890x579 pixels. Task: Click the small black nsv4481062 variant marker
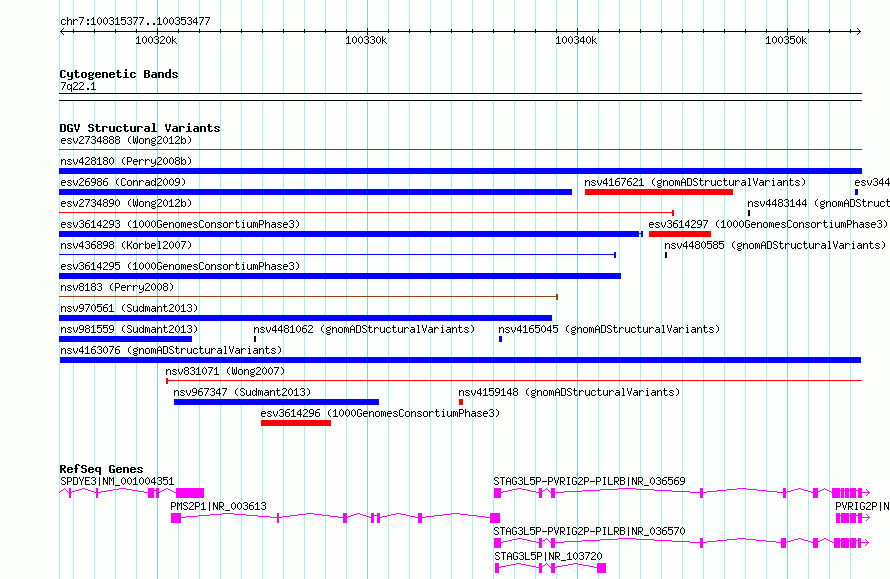pyautogui.click(x=255, y=339)
